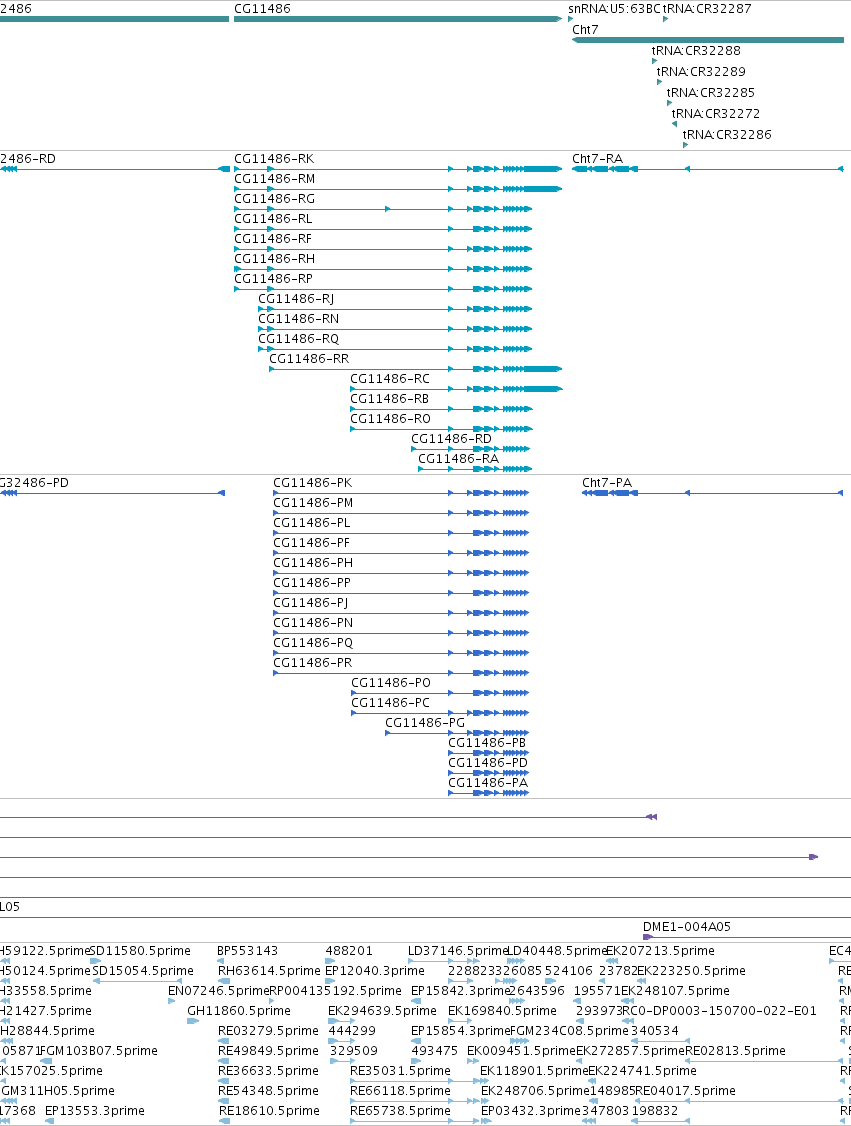Select transcript CG11486-RG label

[x=275, y=198]
